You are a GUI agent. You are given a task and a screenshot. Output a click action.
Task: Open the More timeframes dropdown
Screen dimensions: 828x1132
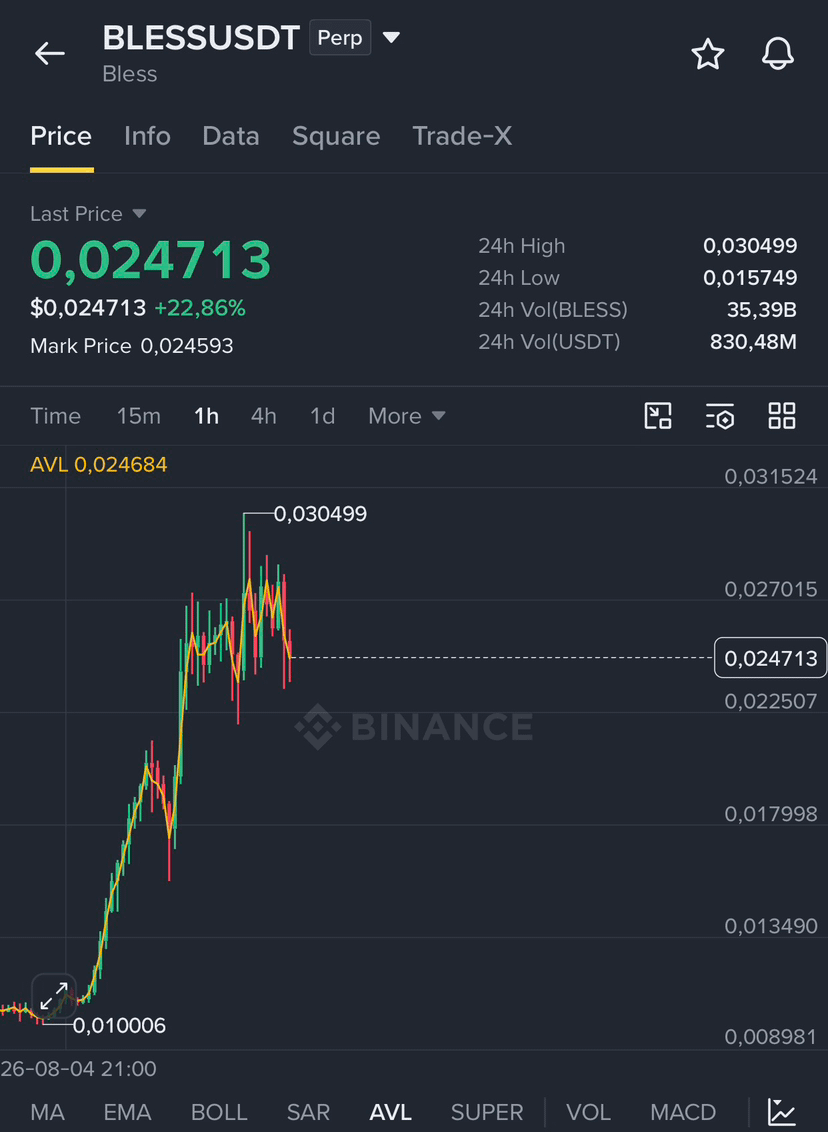406,416
